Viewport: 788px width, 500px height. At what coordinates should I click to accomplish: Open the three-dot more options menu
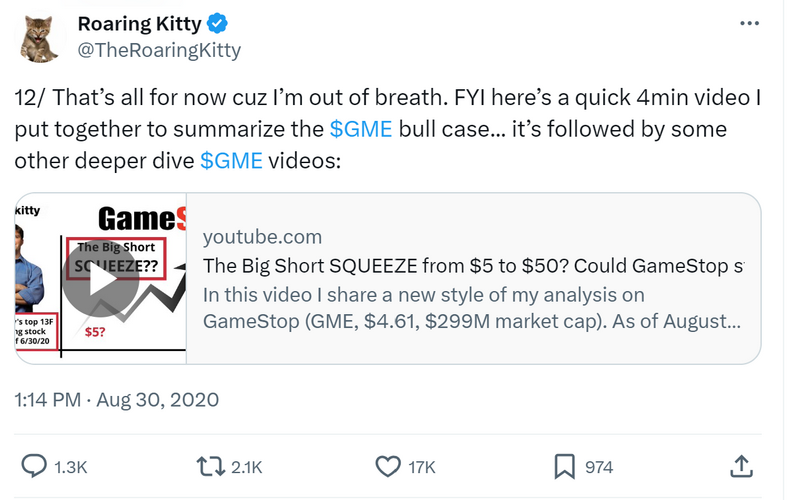tap(747, 23)
